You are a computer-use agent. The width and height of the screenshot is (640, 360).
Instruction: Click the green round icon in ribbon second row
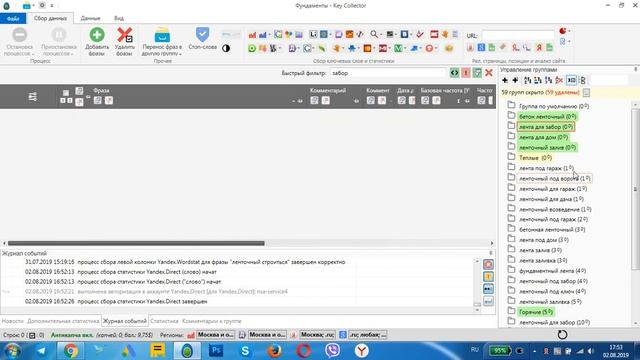click(x=252, y=49)
